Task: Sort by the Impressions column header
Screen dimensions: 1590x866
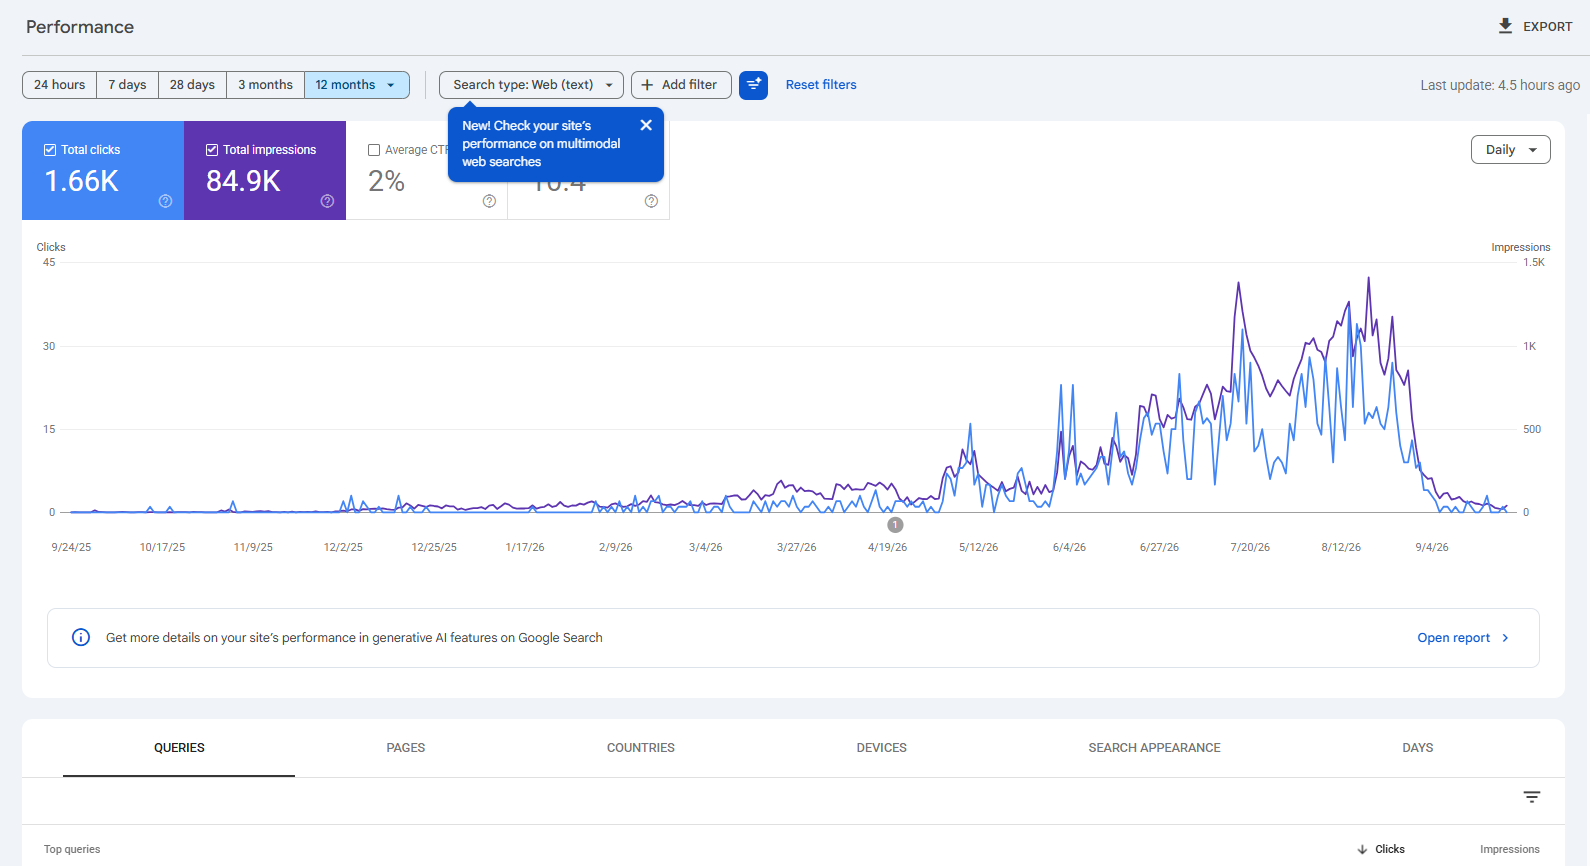Action: tap(1510, 849)
